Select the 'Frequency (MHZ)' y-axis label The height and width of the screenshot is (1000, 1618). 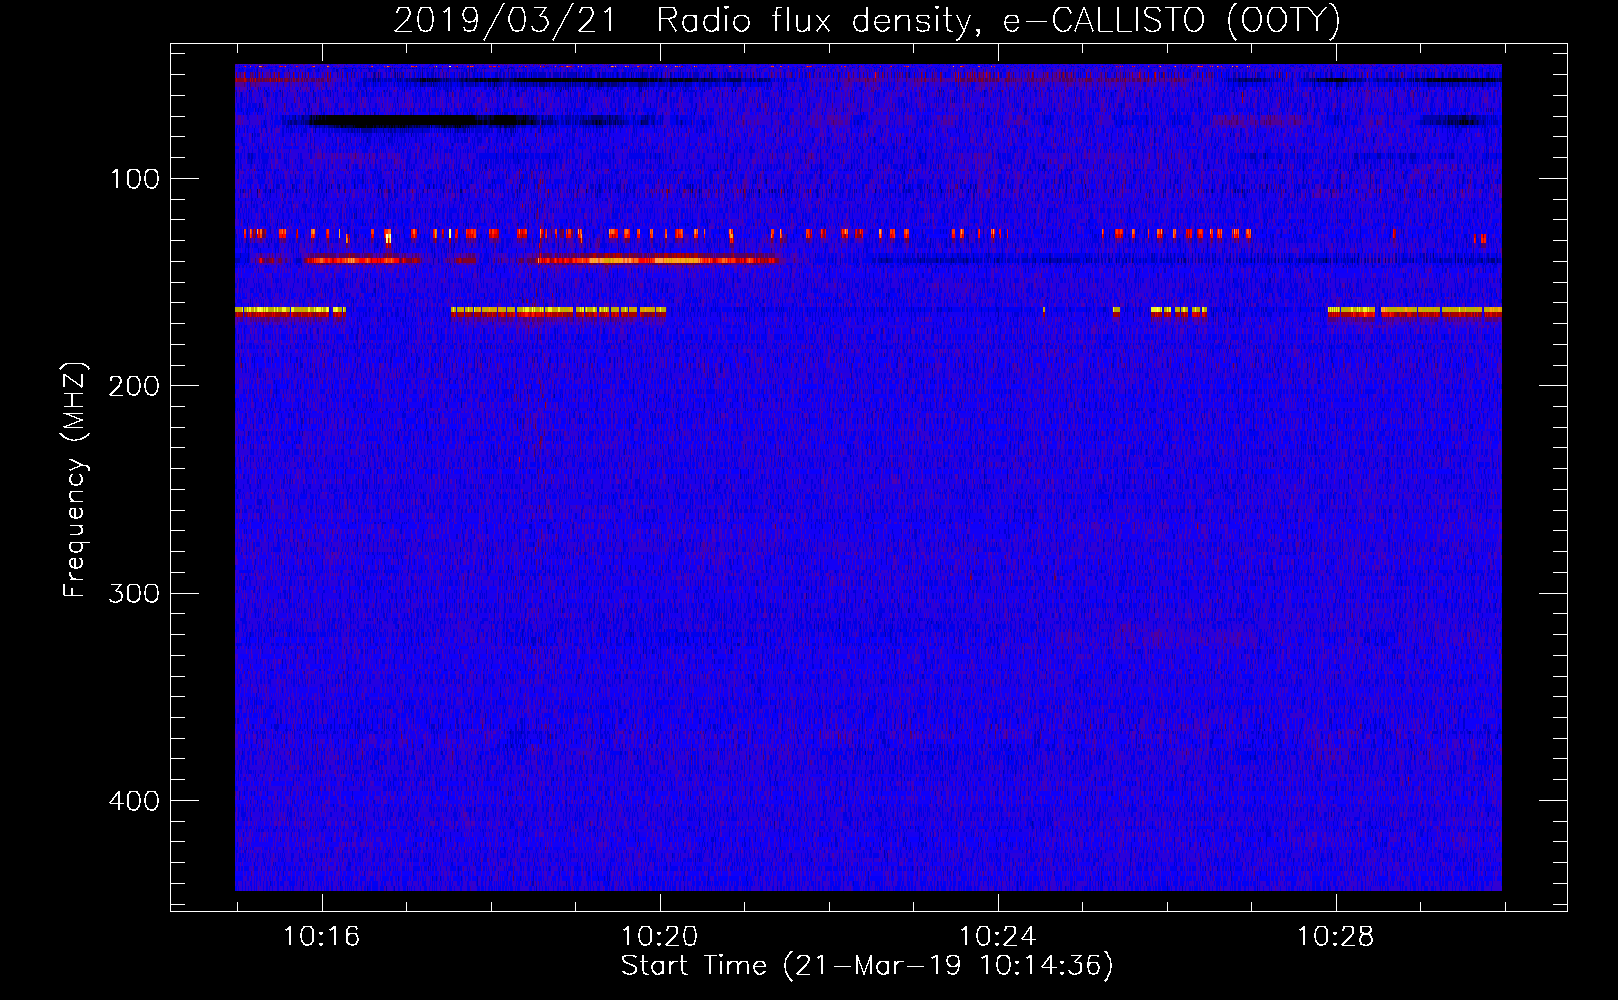point(75,480)
